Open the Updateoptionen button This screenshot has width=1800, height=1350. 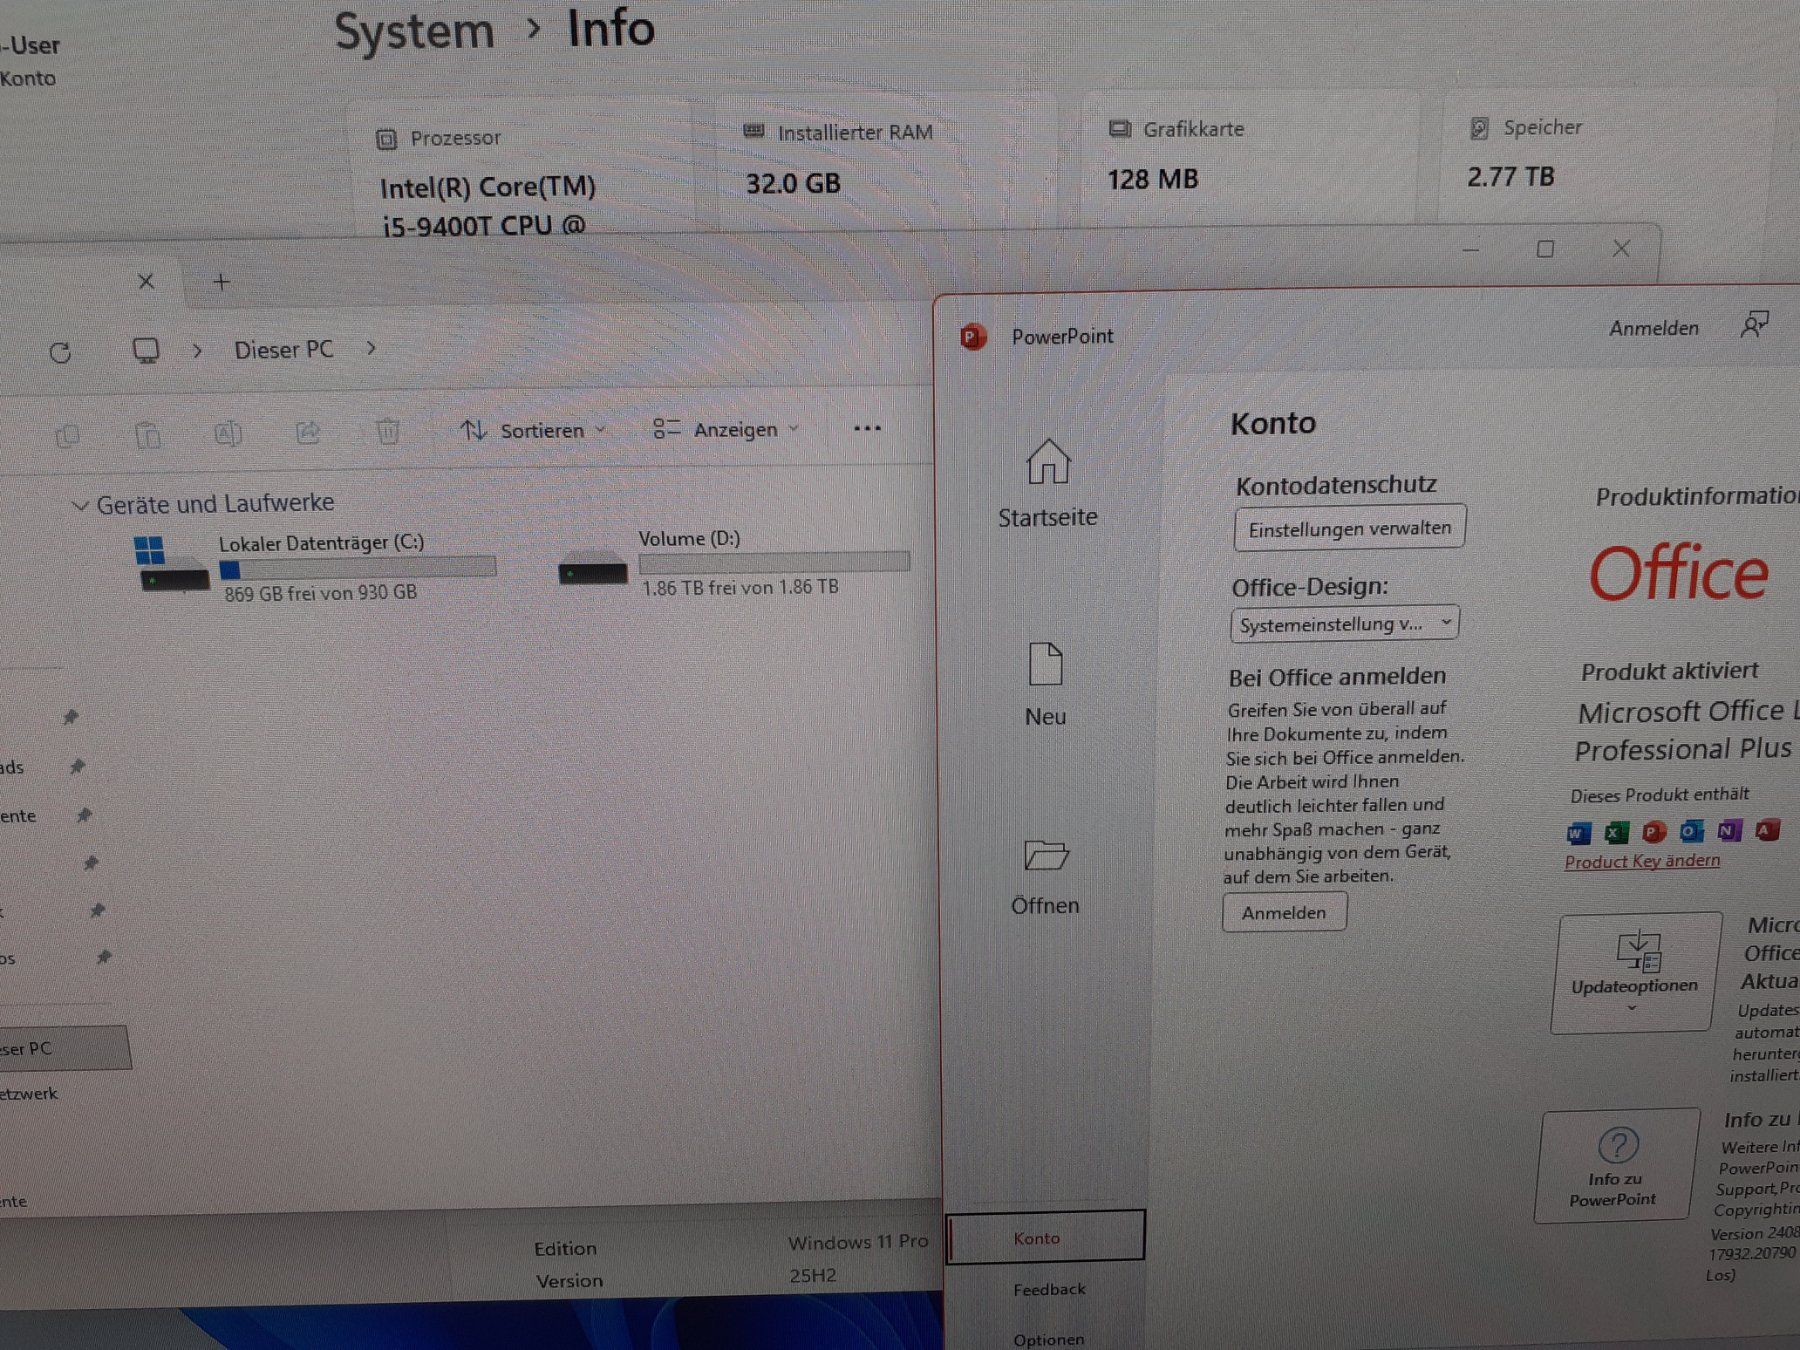coord(1635,971)
